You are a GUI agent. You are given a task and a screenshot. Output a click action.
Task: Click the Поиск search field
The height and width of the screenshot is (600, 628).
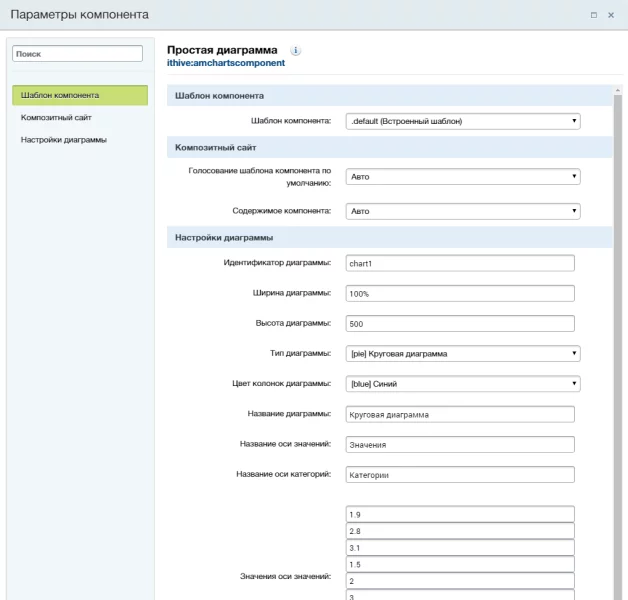[77, 54]
